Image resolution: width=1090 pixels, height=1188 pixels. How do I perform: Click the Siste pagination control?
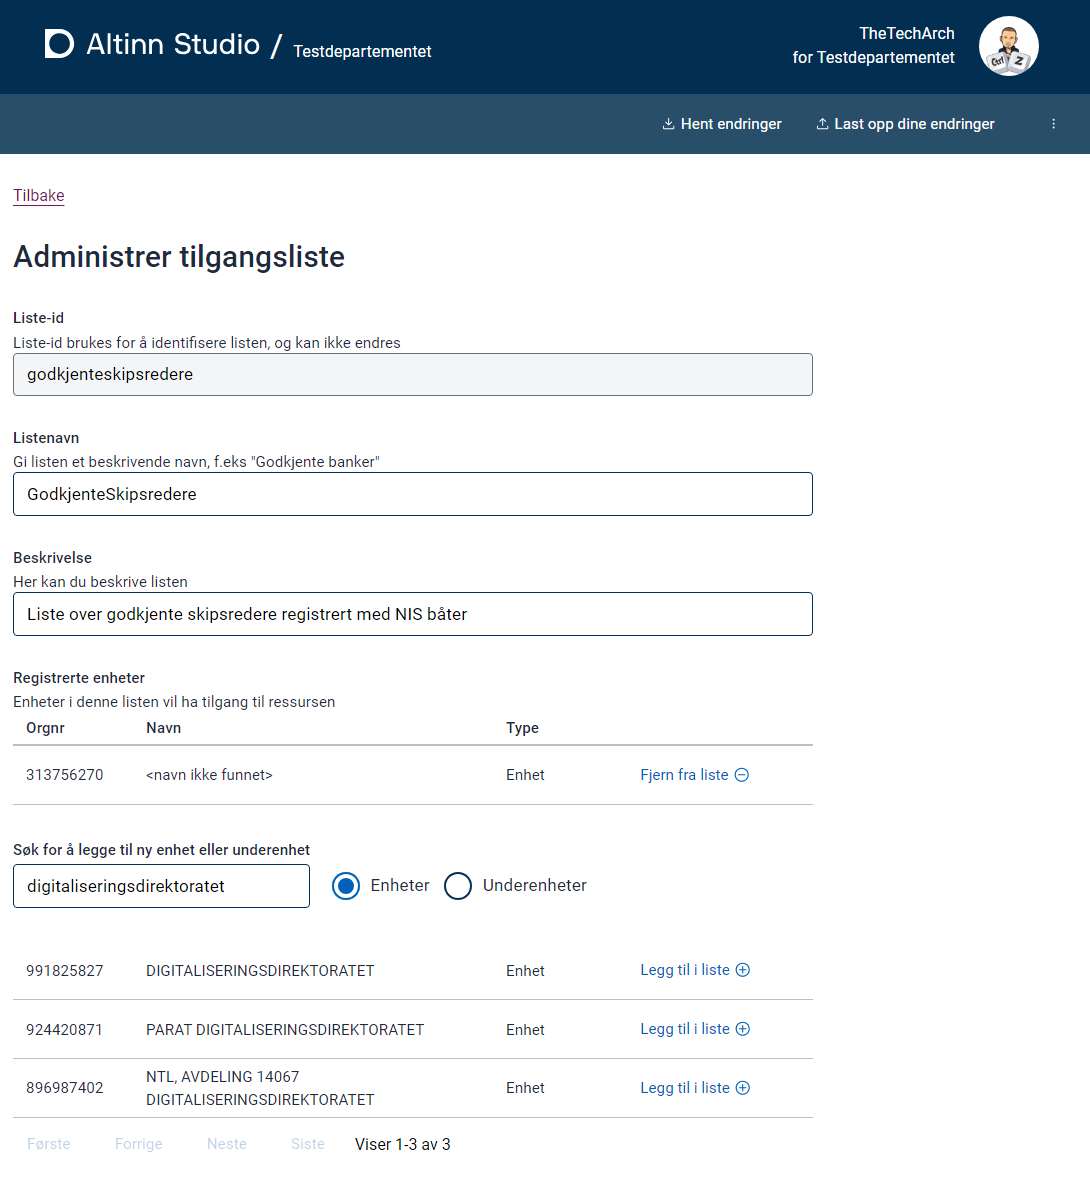coord(307,1143)
